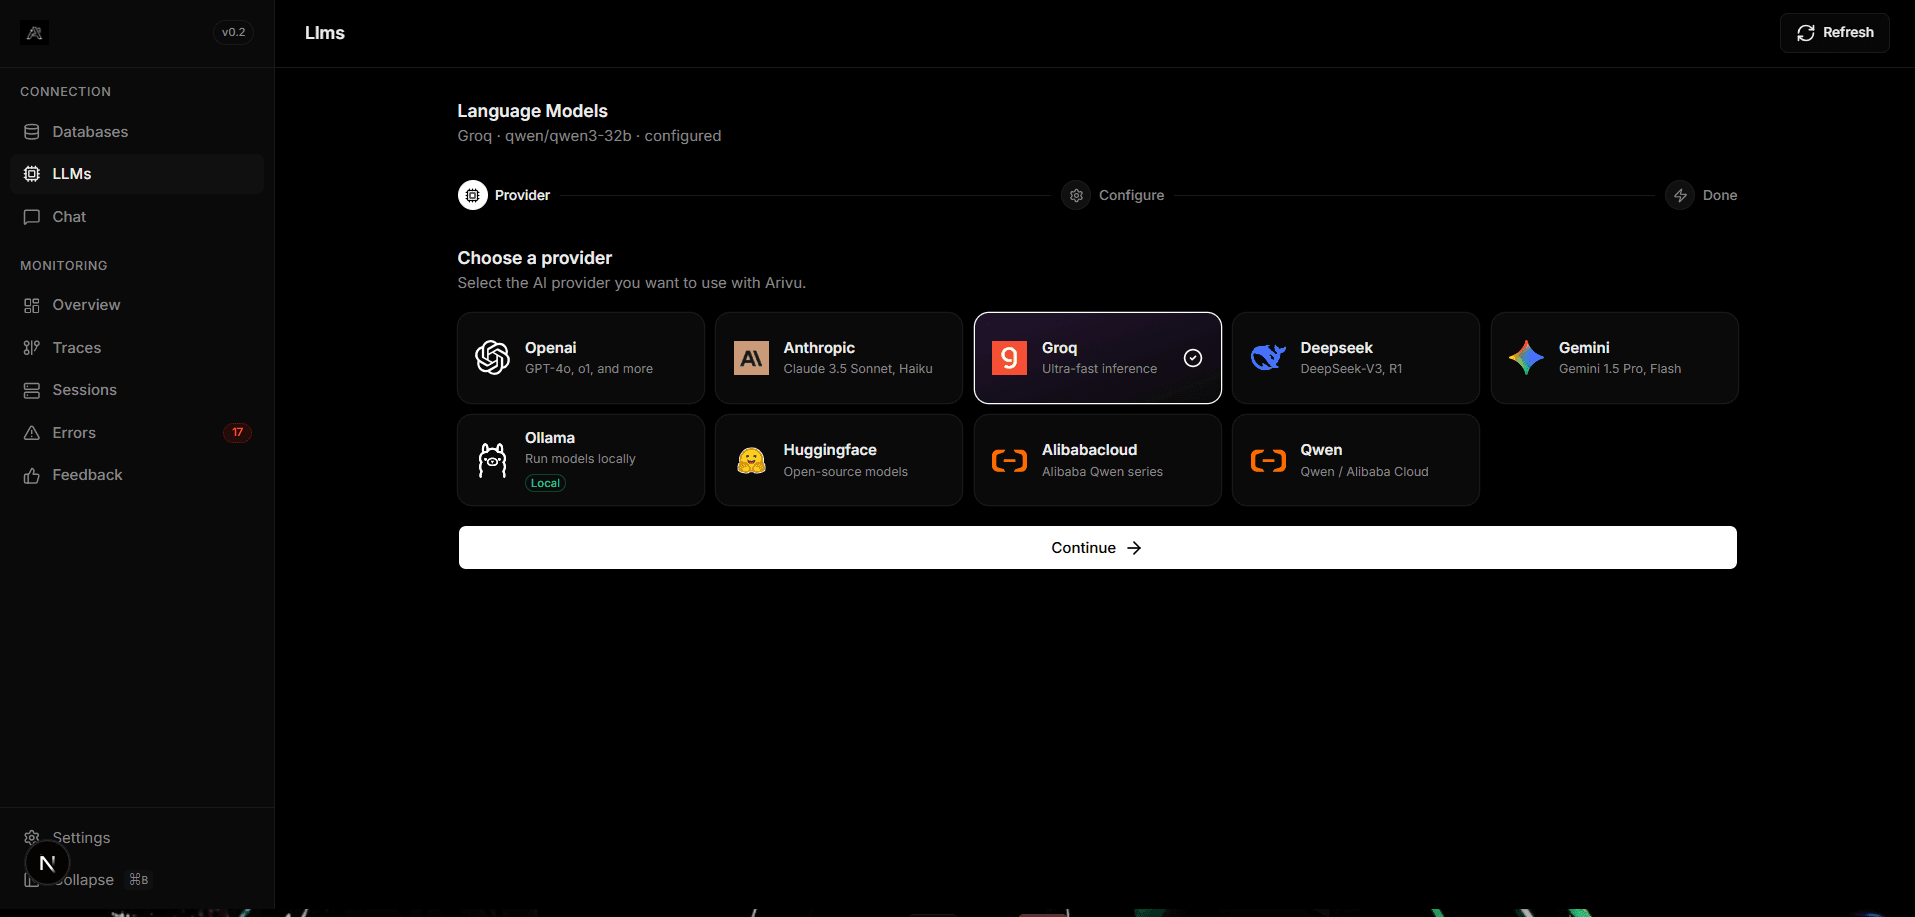Click the Errors warning triangle icon

pyautogui.click(x=32, y=433)
